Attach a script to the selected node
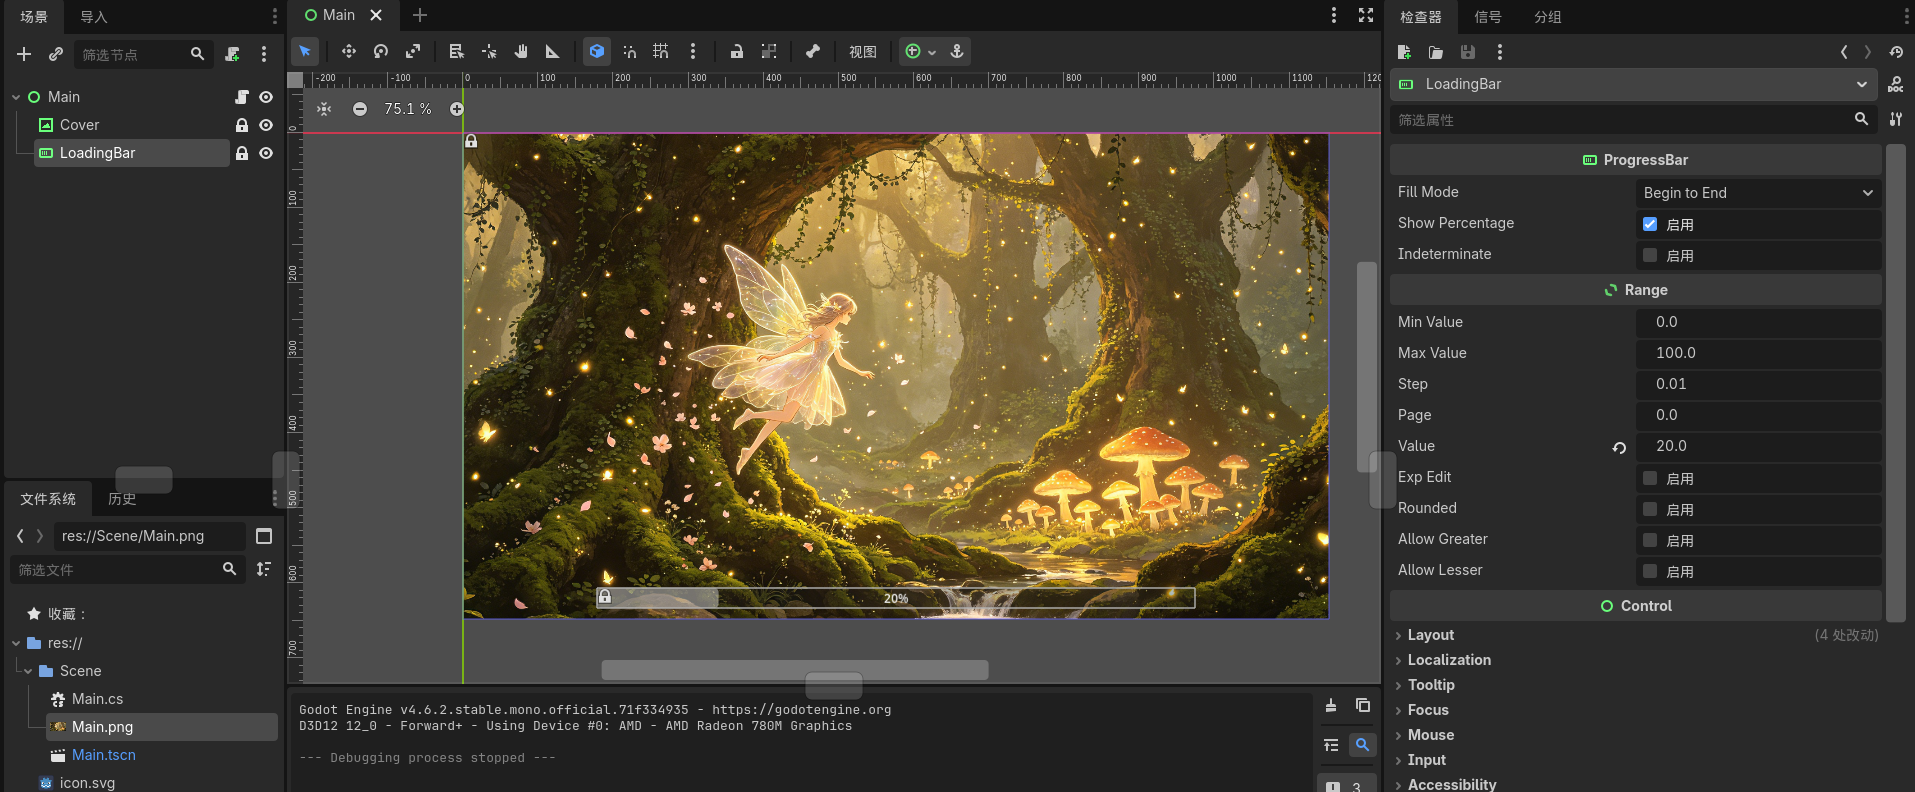The width and height of the screenshot is (1915, 792). [x=232, y=54]
